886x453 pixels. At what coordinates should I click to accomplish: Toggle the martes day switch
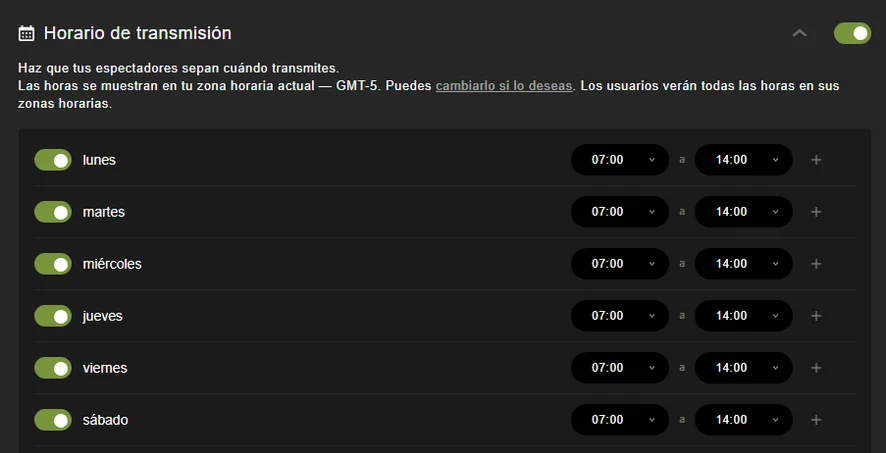click(53, 212)
